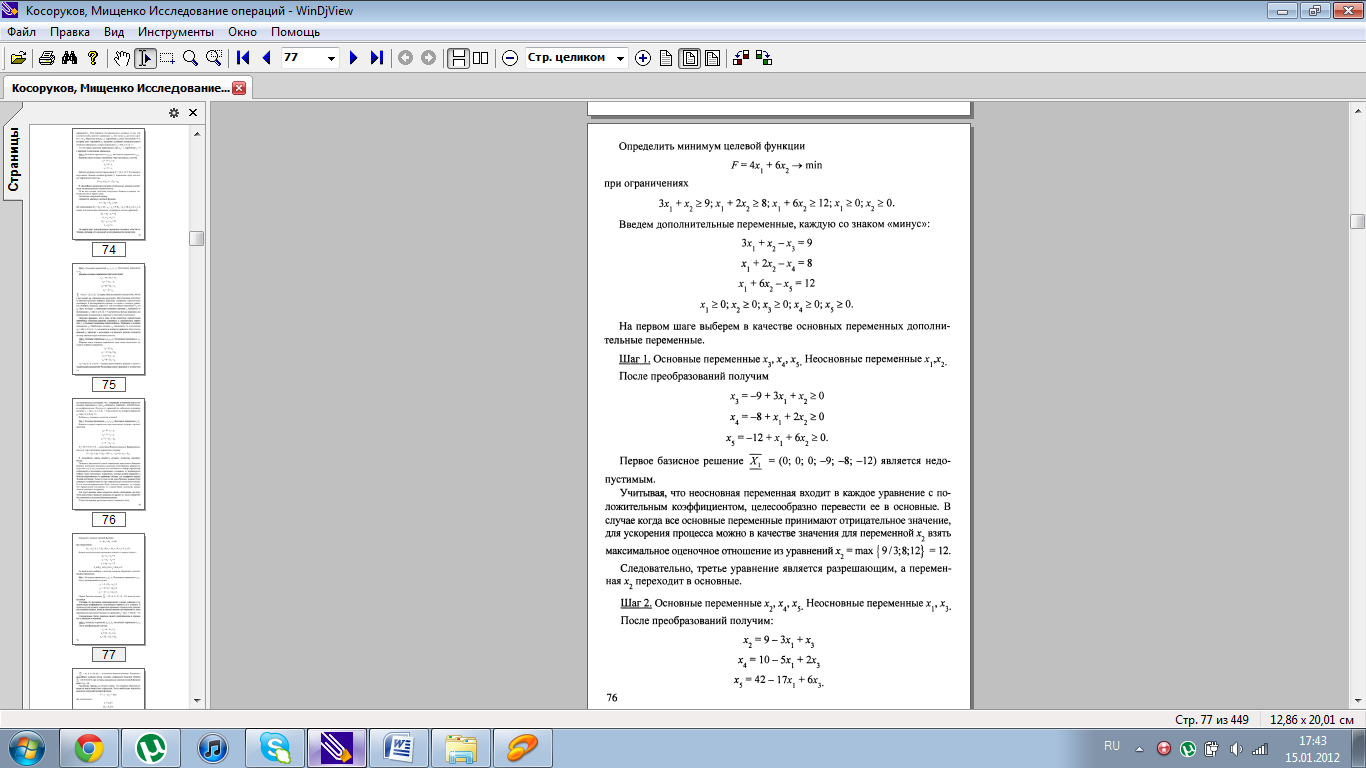Select the text selection cursor tool
This screenshot has width=1366, height=768.
click(x=145, y=58)
